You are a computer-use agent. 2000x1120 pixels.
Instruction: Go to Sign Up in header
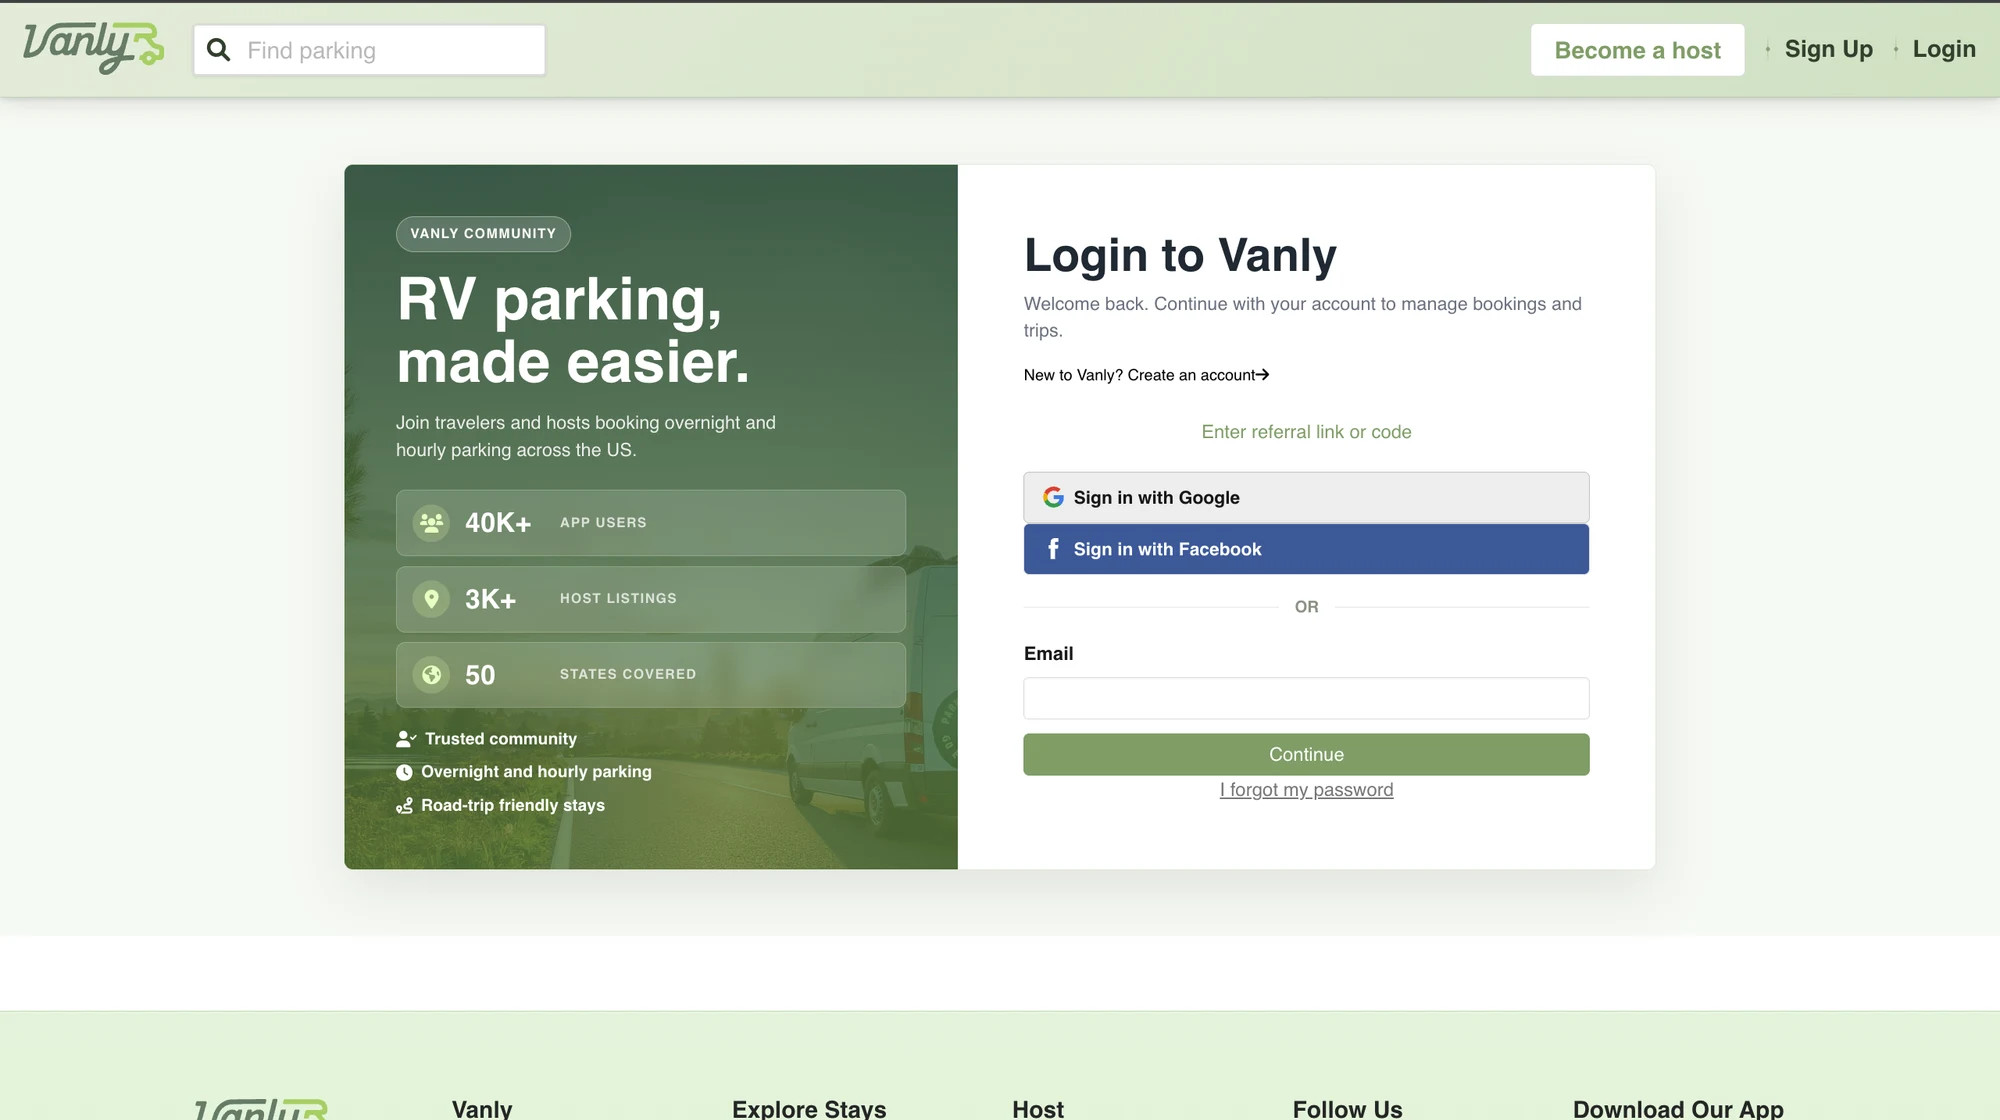coord(1828,49)
